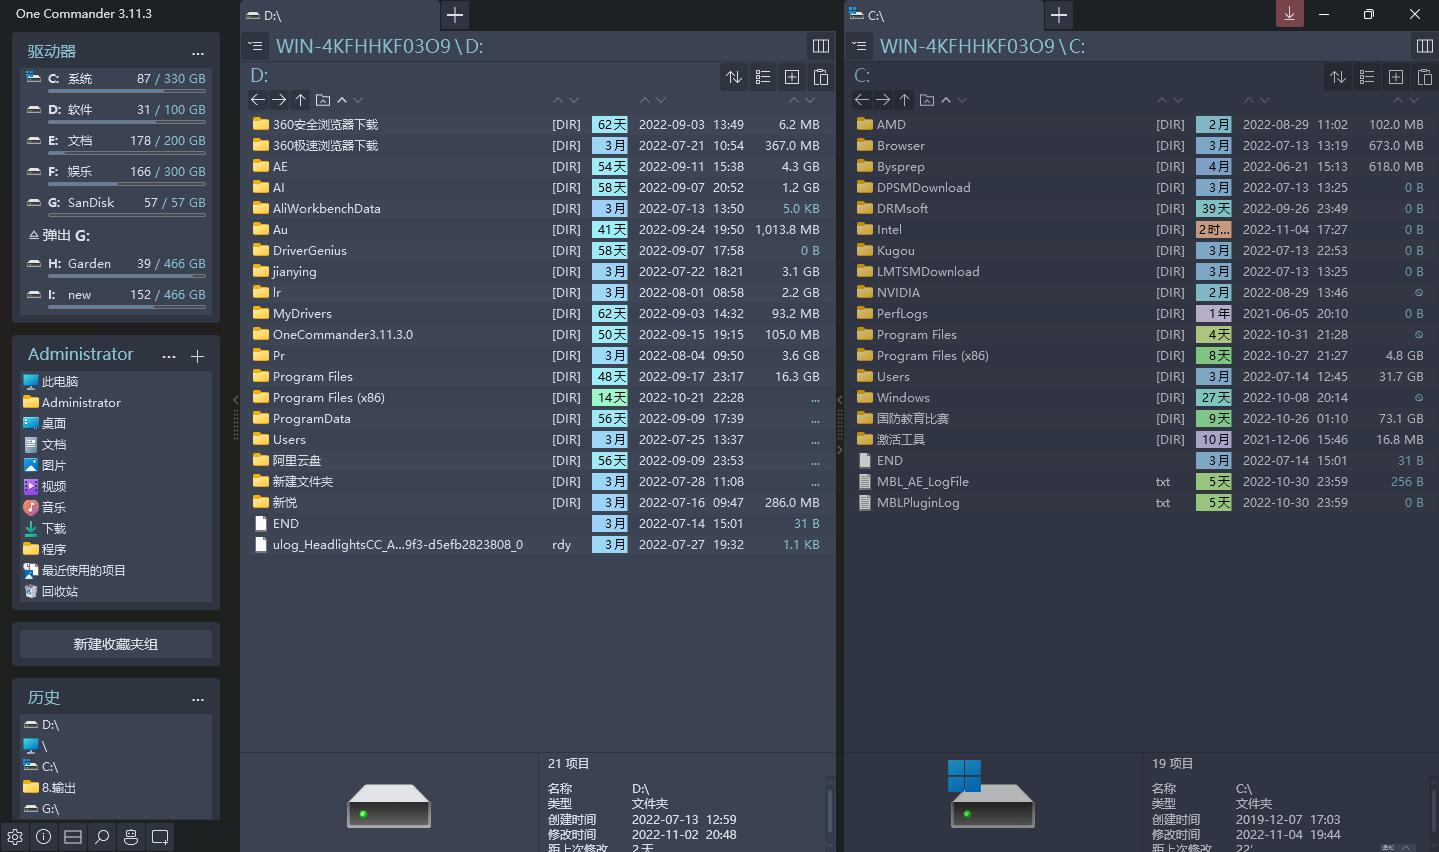Click the new window icon in the bottom toolbar

[x=160, y=837]
